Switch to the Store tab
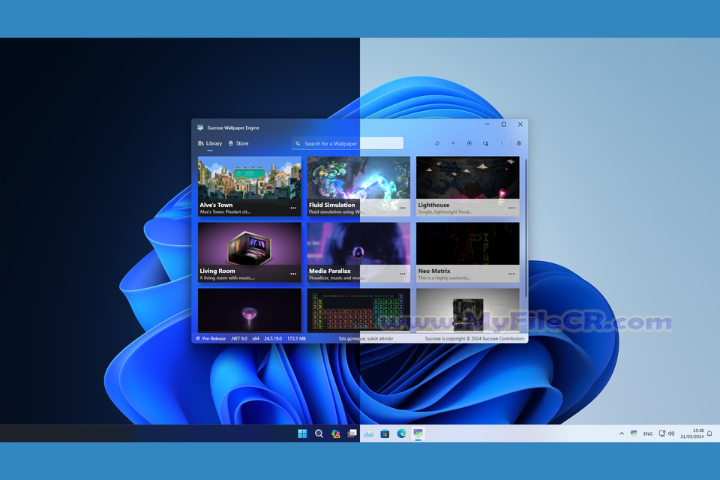The height and width of the screenshot is (480, 720). click(238, 143)
